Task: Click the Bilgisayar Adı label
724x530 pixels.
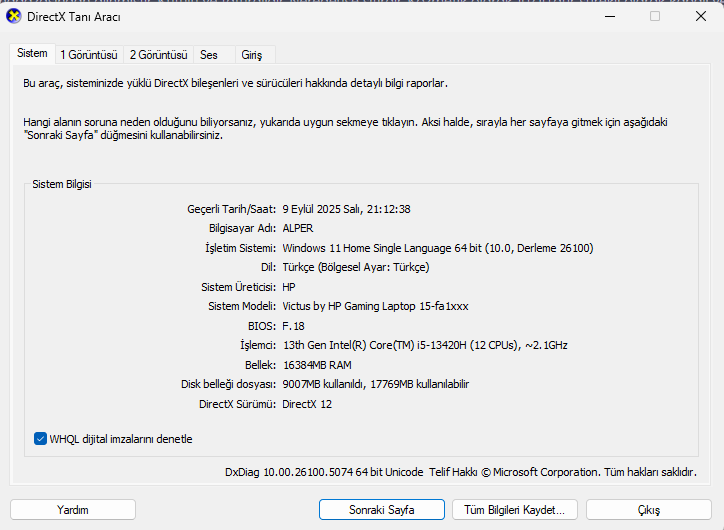Action: (242, 229)
